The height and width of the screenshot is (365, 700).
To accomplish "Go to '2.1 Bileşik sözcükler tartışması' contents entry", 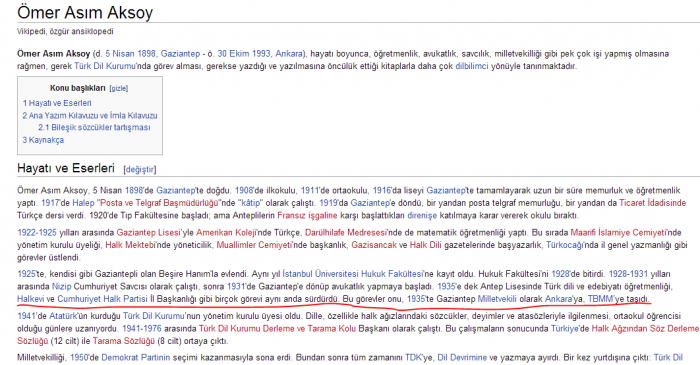I will [x=94, y=128].
